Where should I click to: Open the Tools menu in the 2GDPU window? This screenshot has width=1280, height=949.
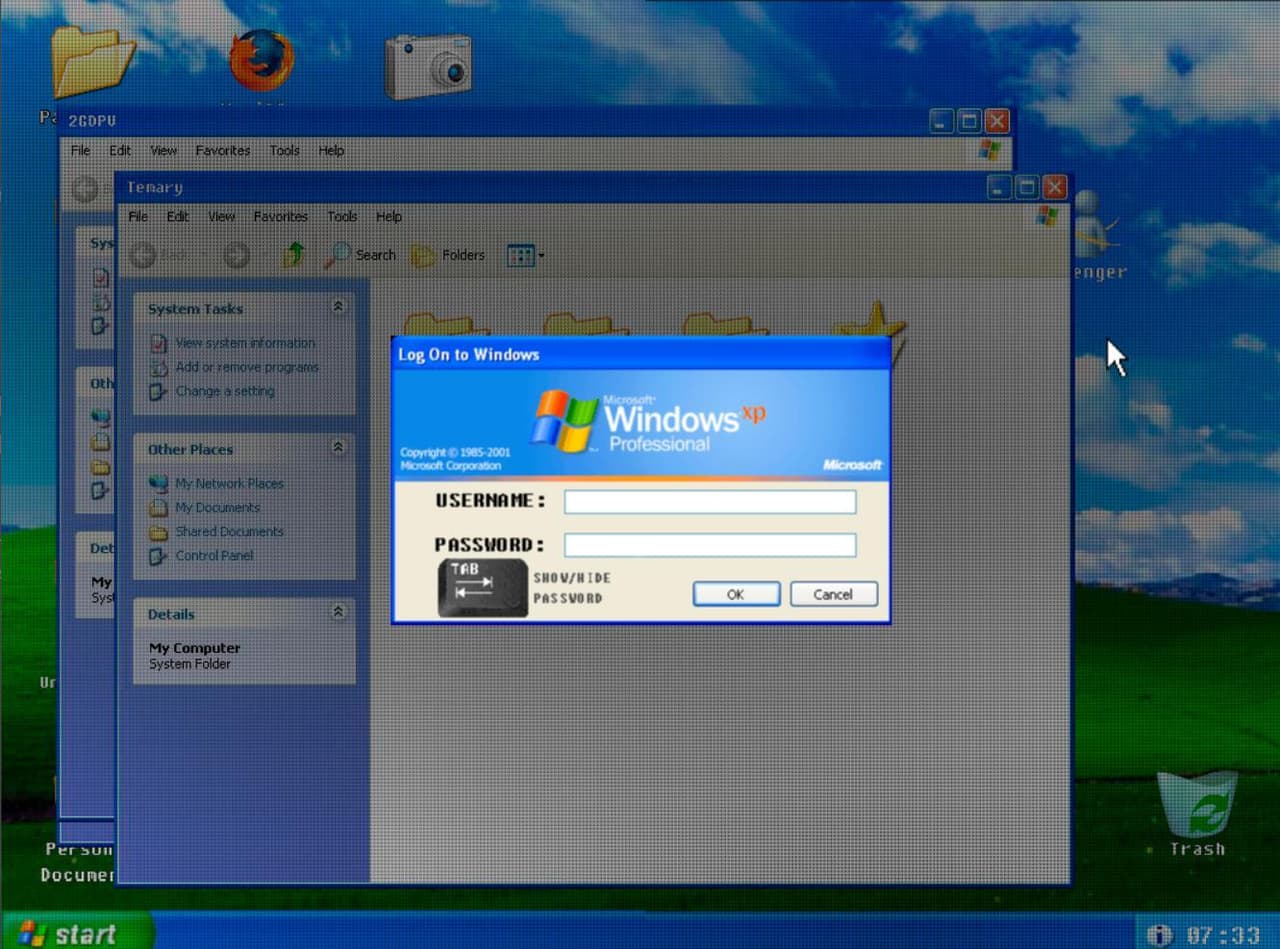click(284, 150)
